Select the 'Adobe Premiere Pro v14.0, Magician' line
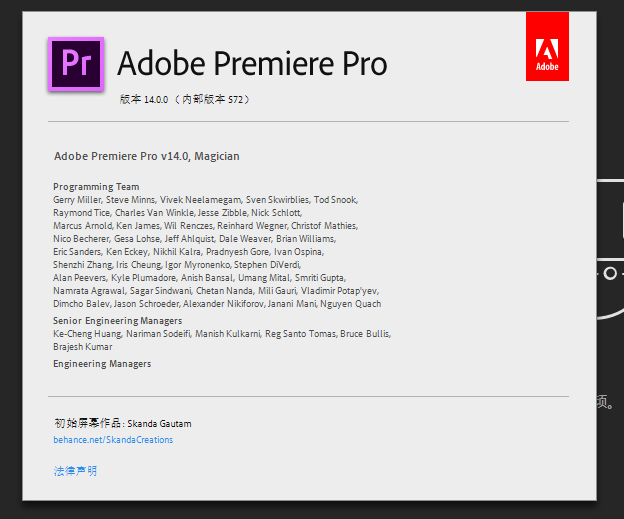This screenshot has width=624, height=519. (x=146, y=156)
